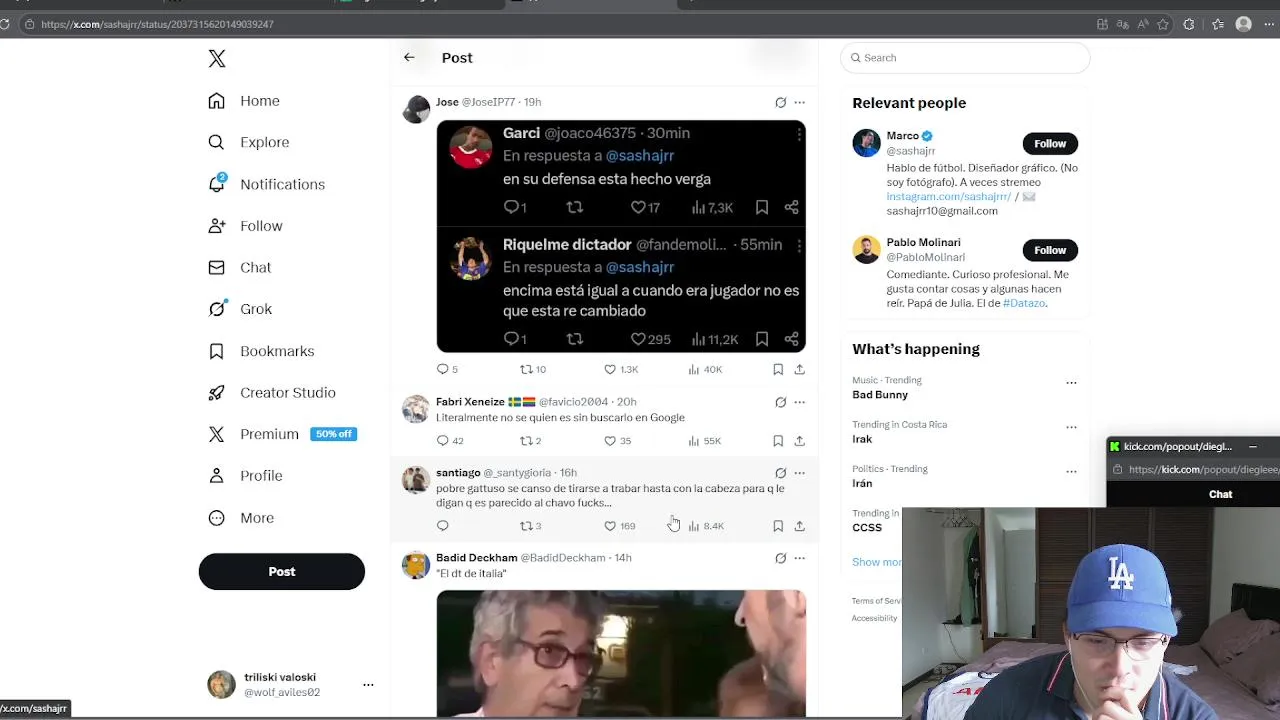The width and height of the screenshot is (1280, 720).
Task: Open Explore from the sidebar
Action: [x=249, y=142]
